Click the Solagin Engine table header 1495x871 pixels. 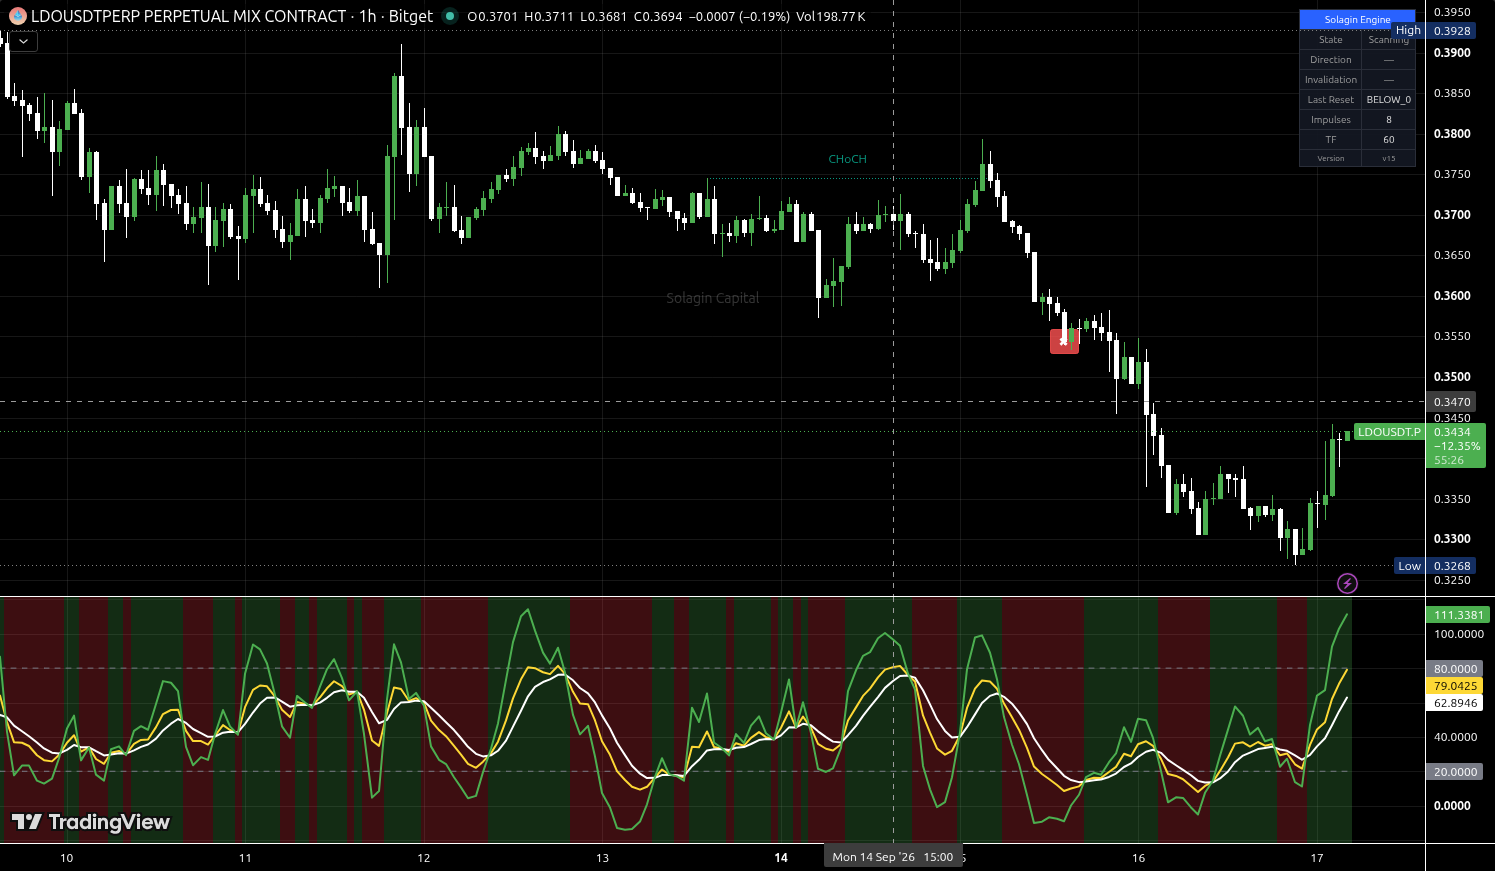pyautogui.click(x=1357, y=19)
